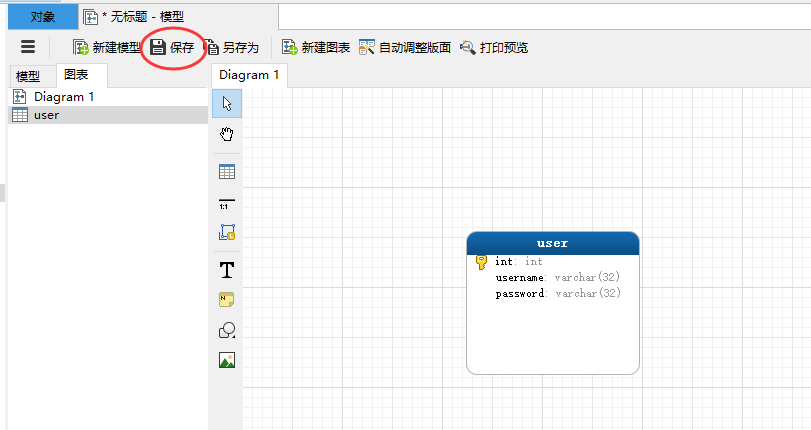Click the user table header in the diagram
This screenshot has width=811, height=430.
pyautogui.click(x=552, y=243)
